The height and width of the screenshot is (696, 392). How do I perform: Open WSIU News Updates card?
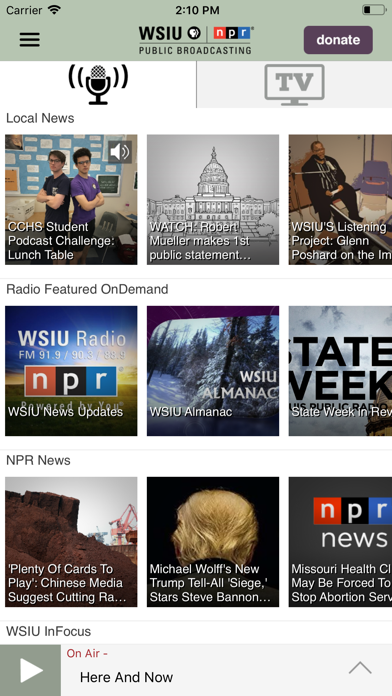[71, 371]
